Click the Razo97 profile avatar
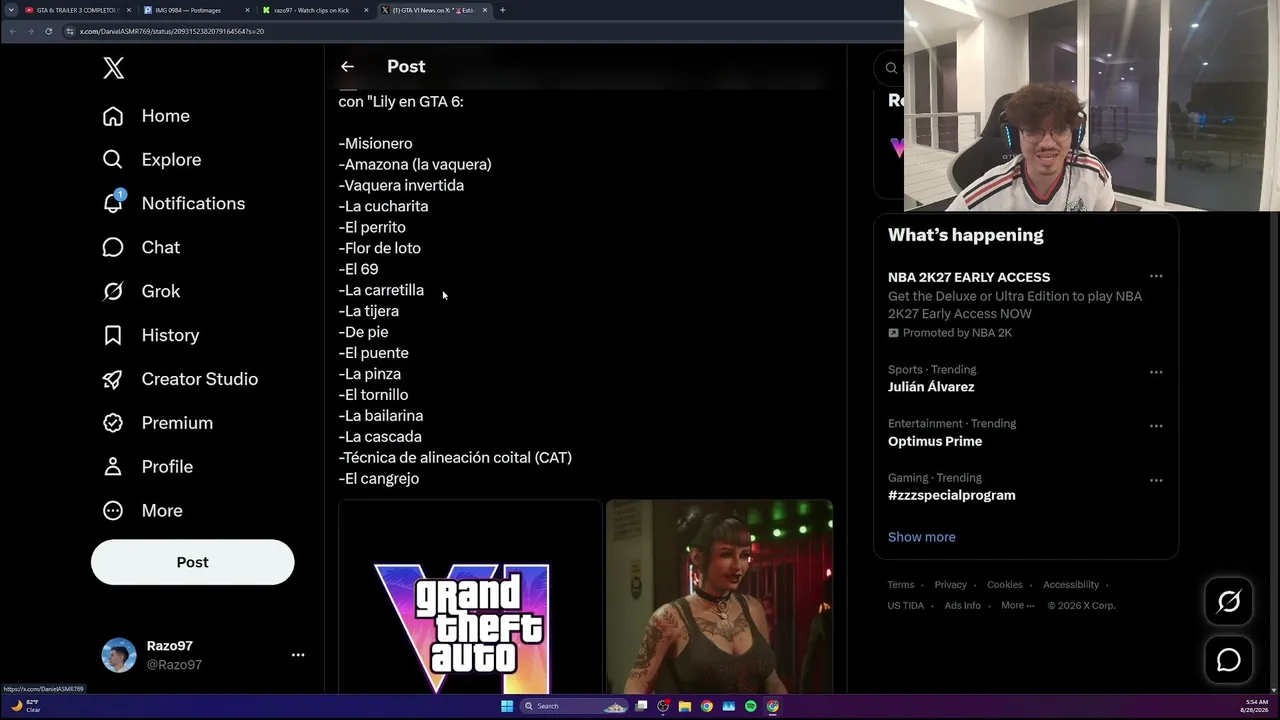The height and width of the screenshot is (720, 1280). pyautogui.click(x=119, y=655)
